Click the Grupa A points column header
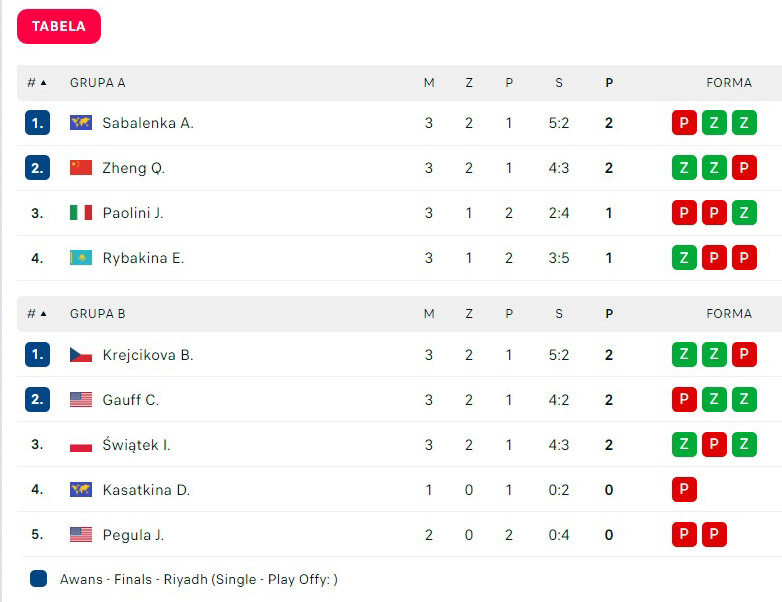Image resolution: width=782 pixels, height=602 pixels. (609, 83)
